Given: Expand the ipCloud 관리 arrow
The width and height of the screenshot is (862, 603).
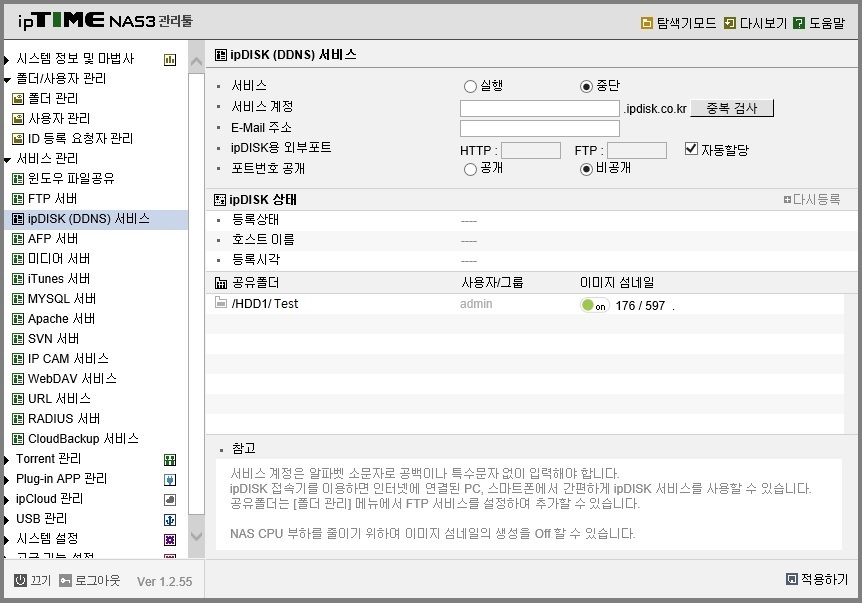Looking at the screenshot, I should (x=7, y=500).
